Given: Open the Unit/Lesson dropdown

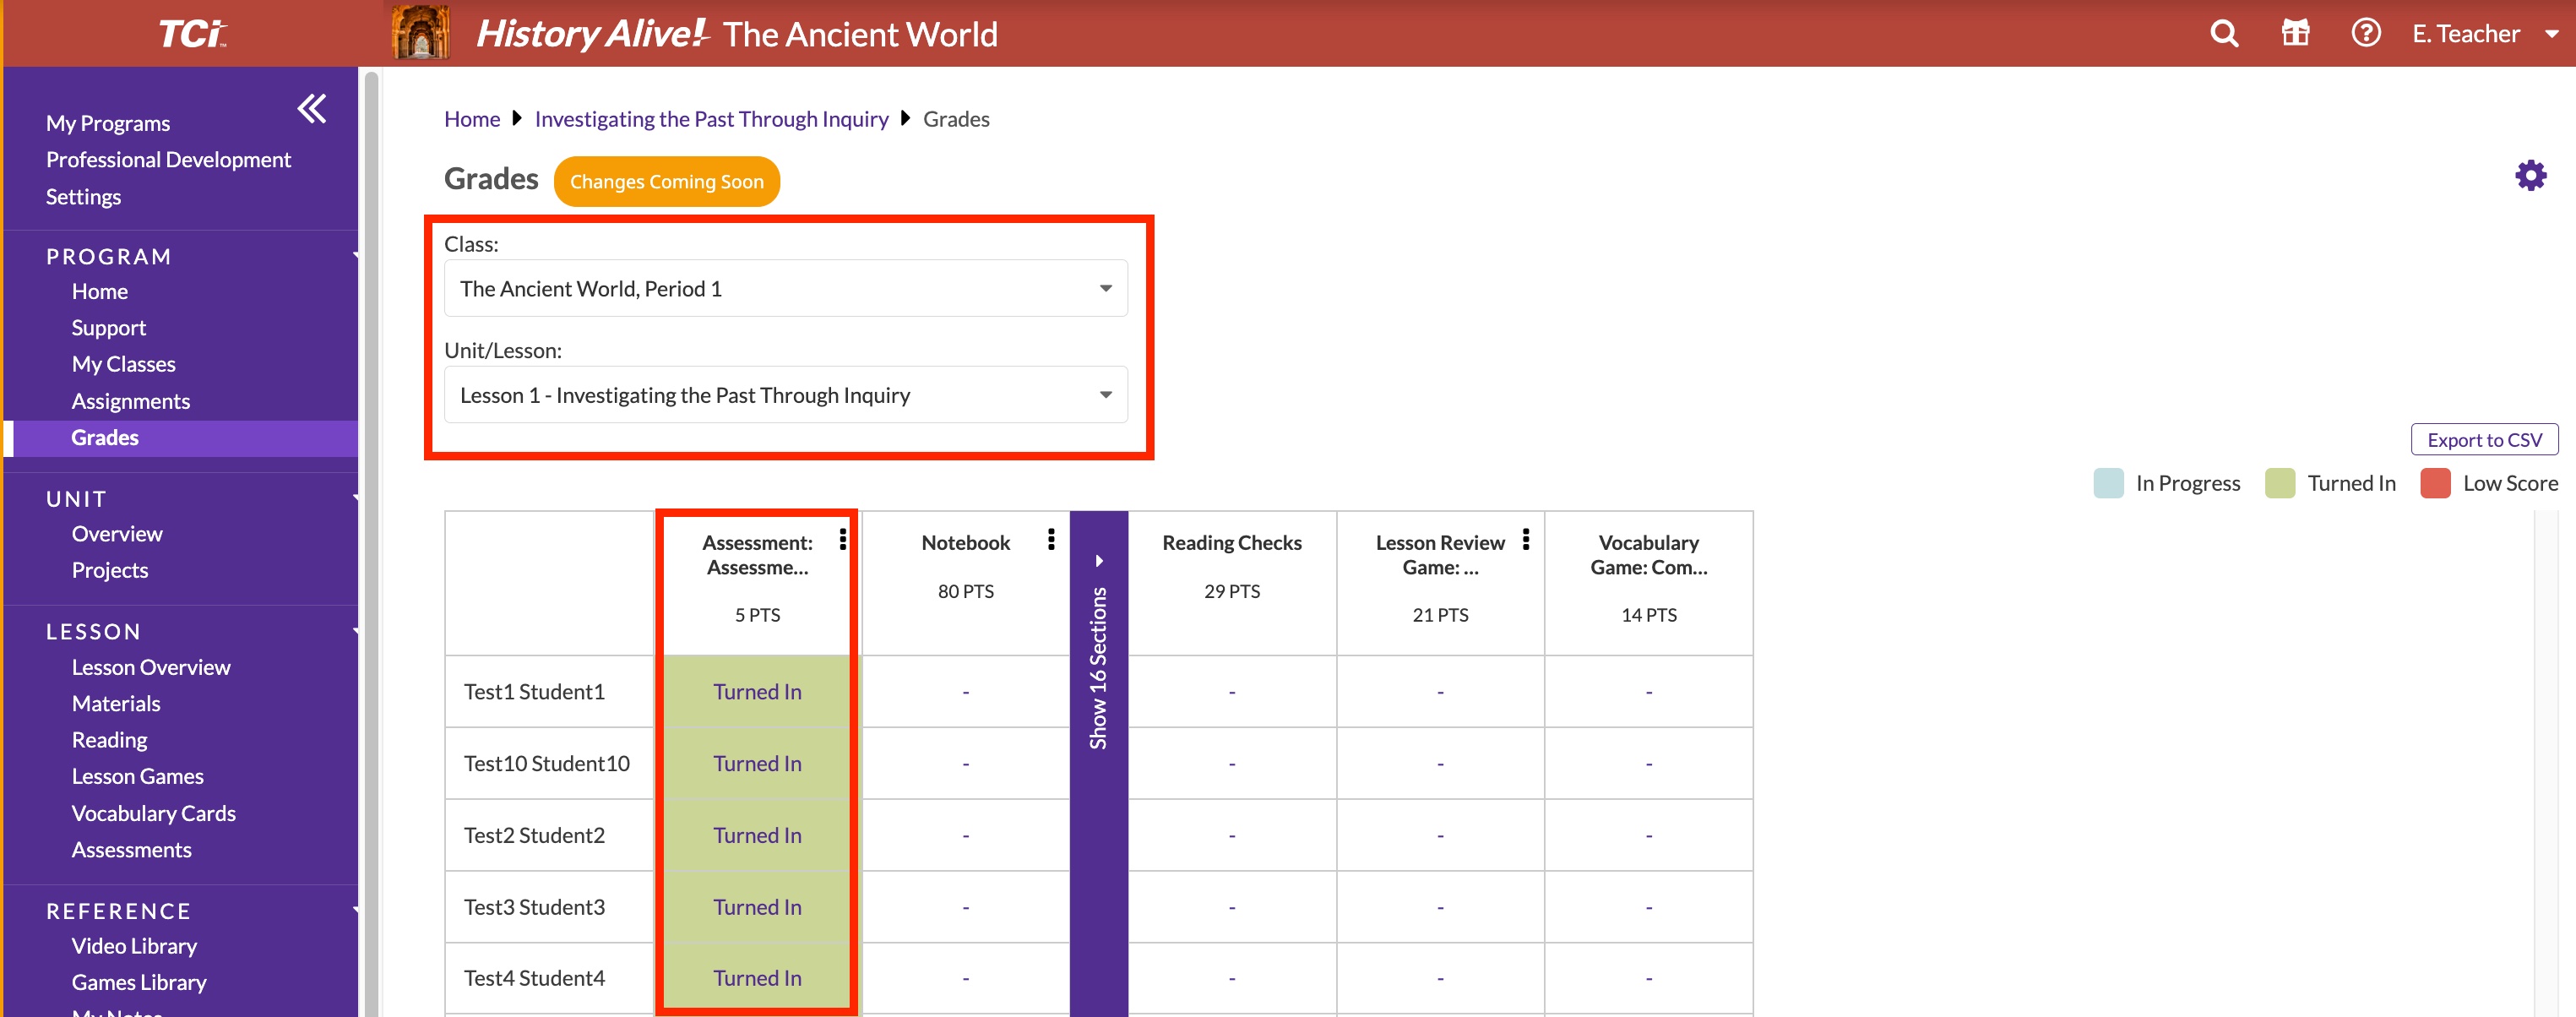Looking at the screenshot, I should point(785,395).
